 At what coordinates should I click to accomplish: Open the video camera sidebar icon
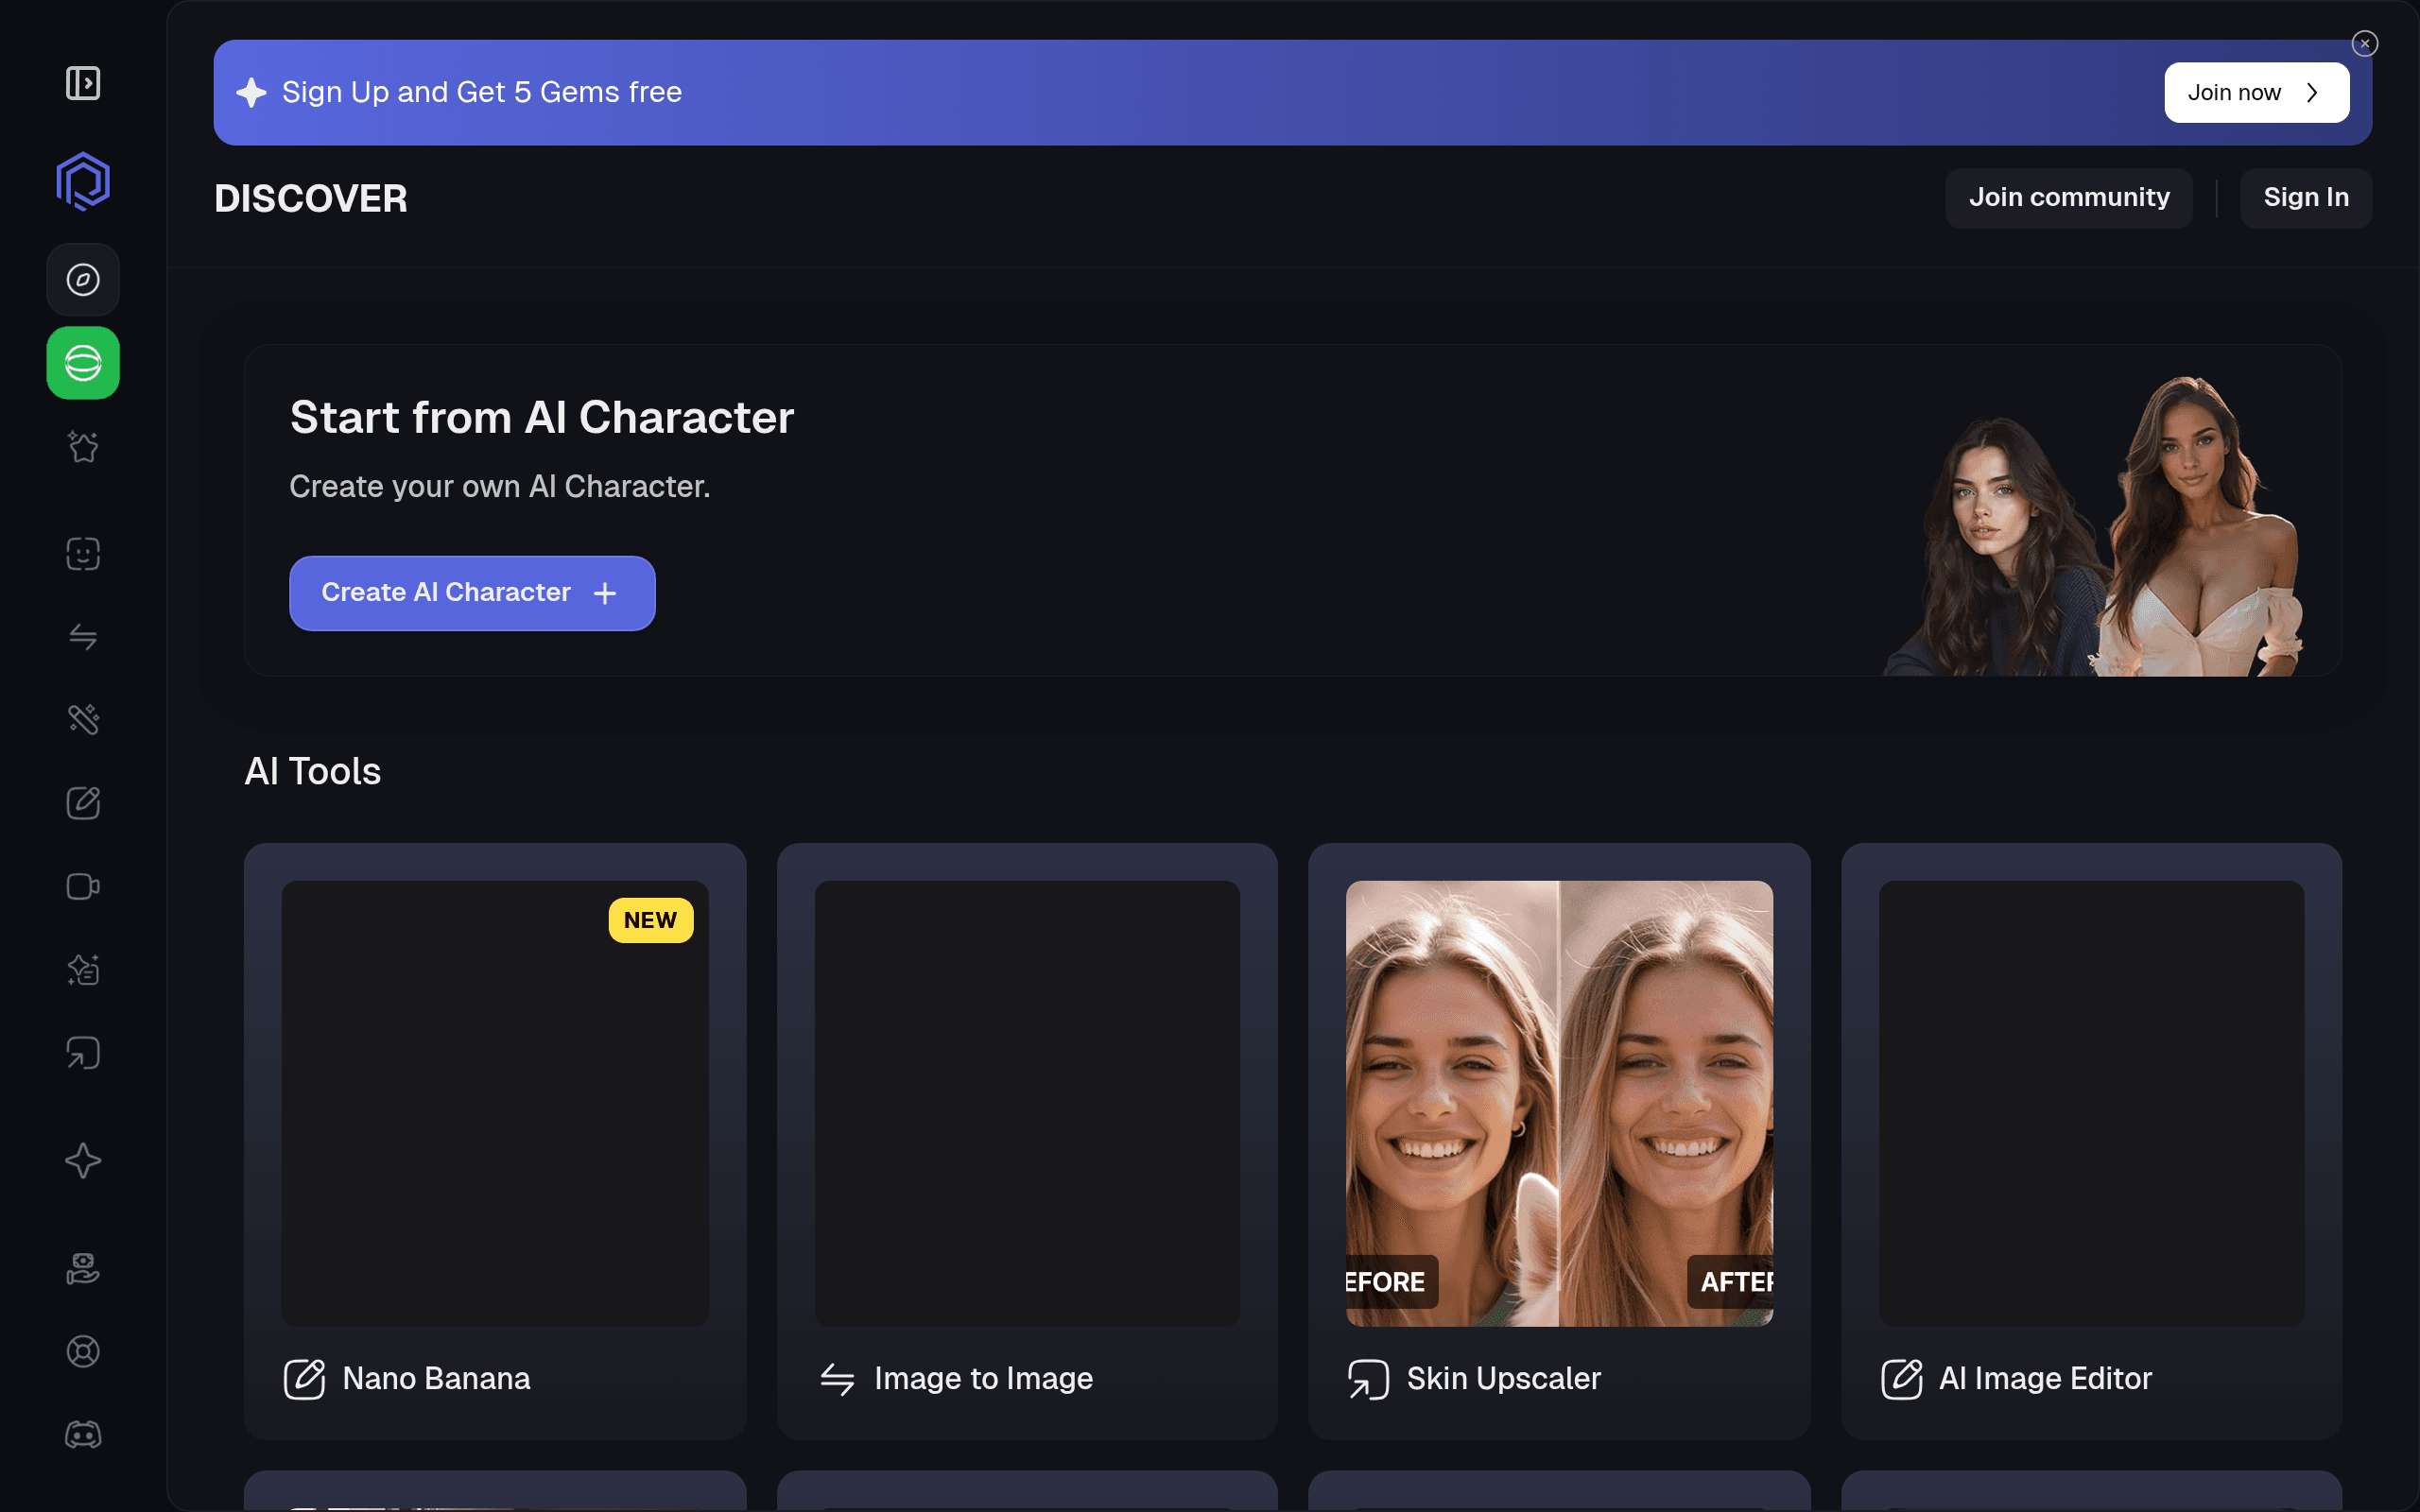[x=83, y=887]
